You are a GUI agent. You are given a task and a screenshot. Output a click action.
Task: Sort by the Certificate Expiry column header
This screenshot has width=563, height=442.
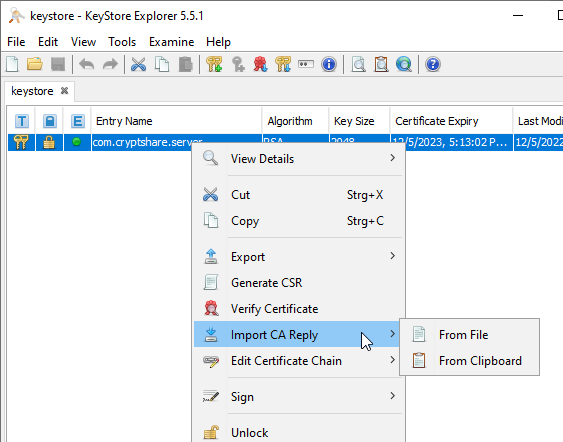coord(451,121)
